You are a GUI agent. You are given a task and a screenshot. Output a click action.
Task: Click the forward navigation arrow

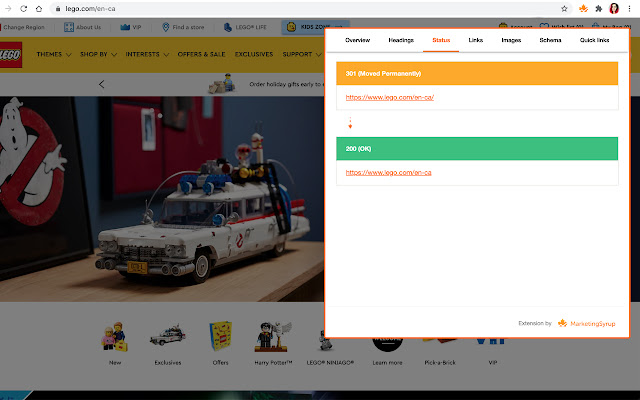8,9
